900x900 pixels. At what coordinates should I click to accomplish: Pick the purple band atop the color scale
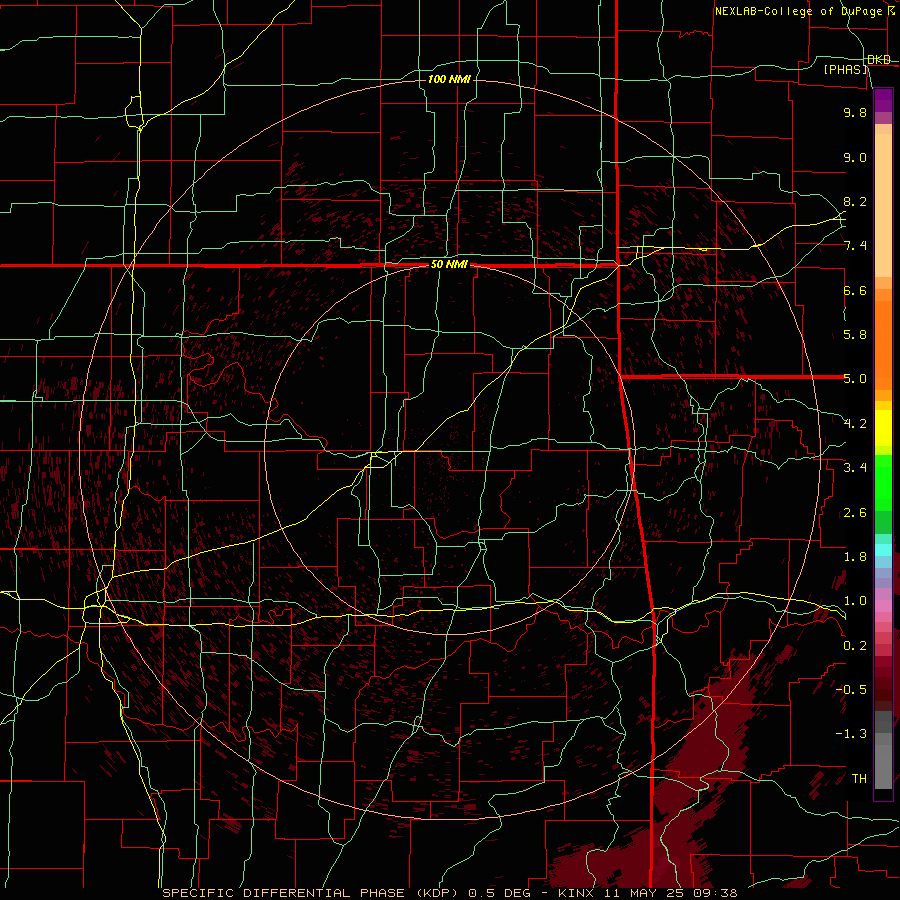(883, 100)
